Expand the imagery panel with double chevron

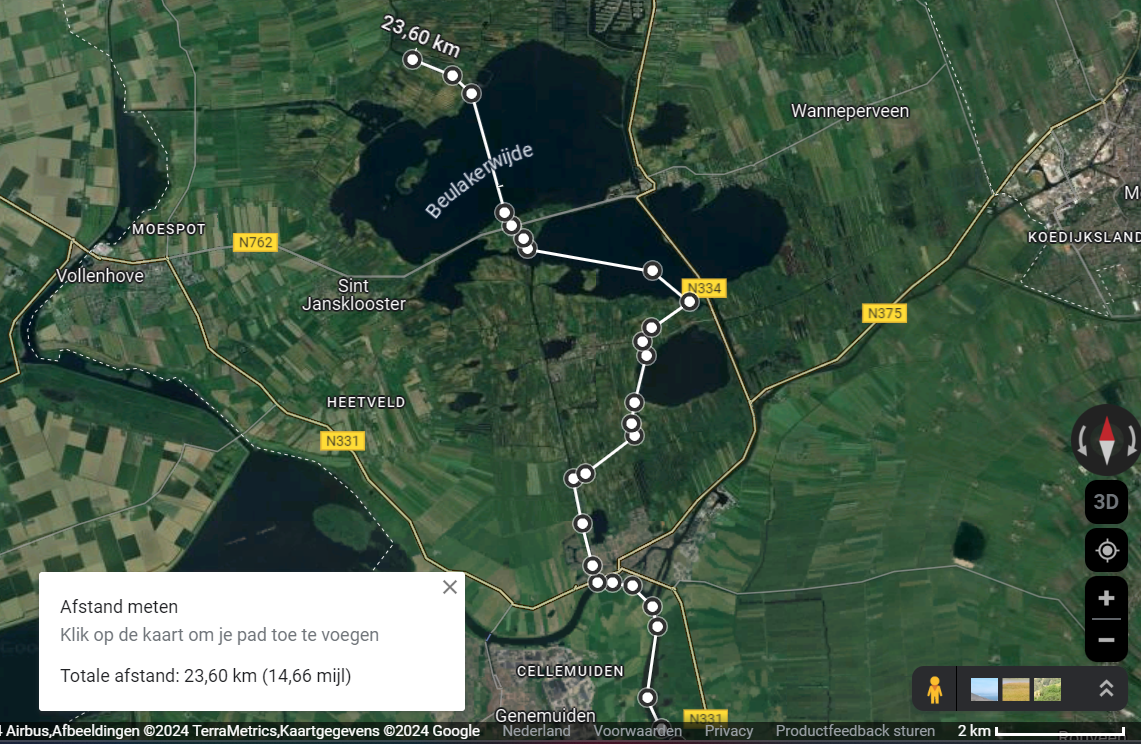(1106, 689)
